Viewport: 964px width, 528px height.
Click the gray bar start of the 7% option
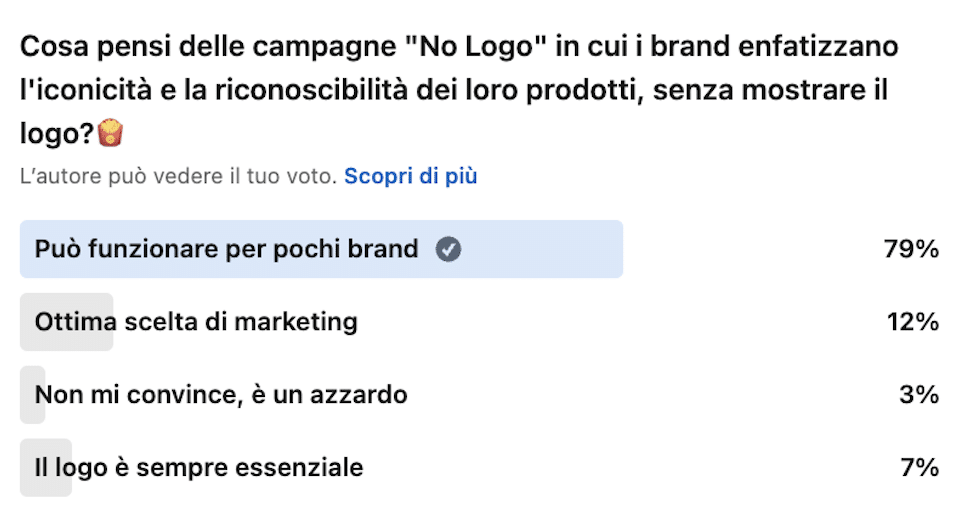coord(28,467)
